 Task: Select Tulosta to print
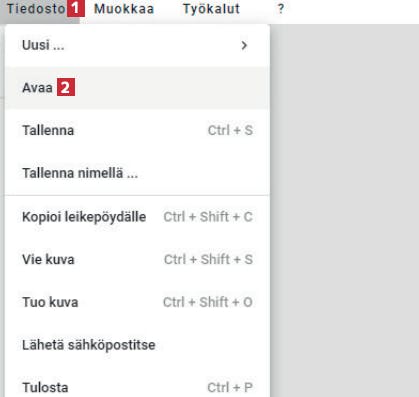pos(137,387)
